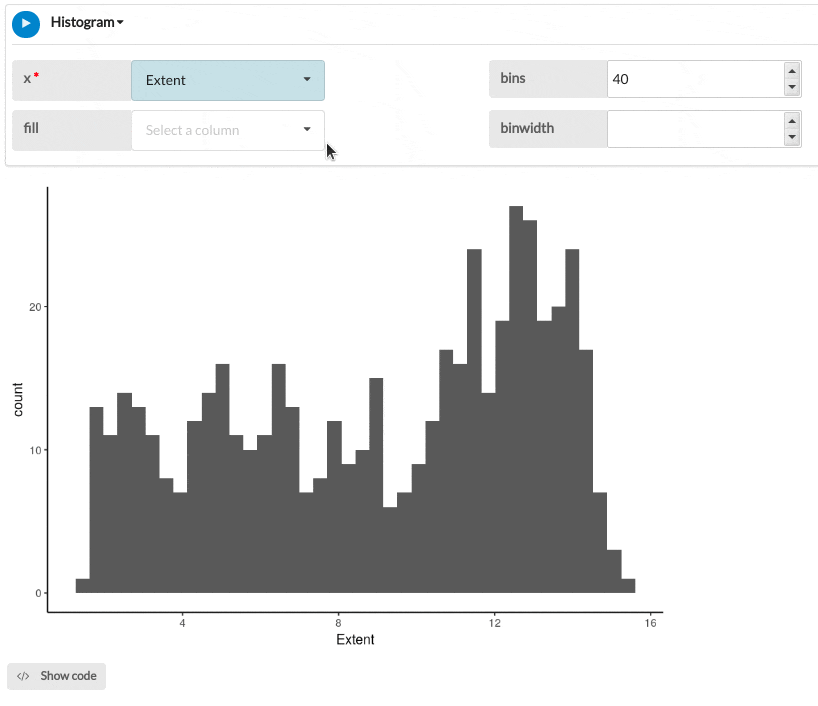Increase bins value with the up arrow
The image size is (818, 706).
click(792, 71)
